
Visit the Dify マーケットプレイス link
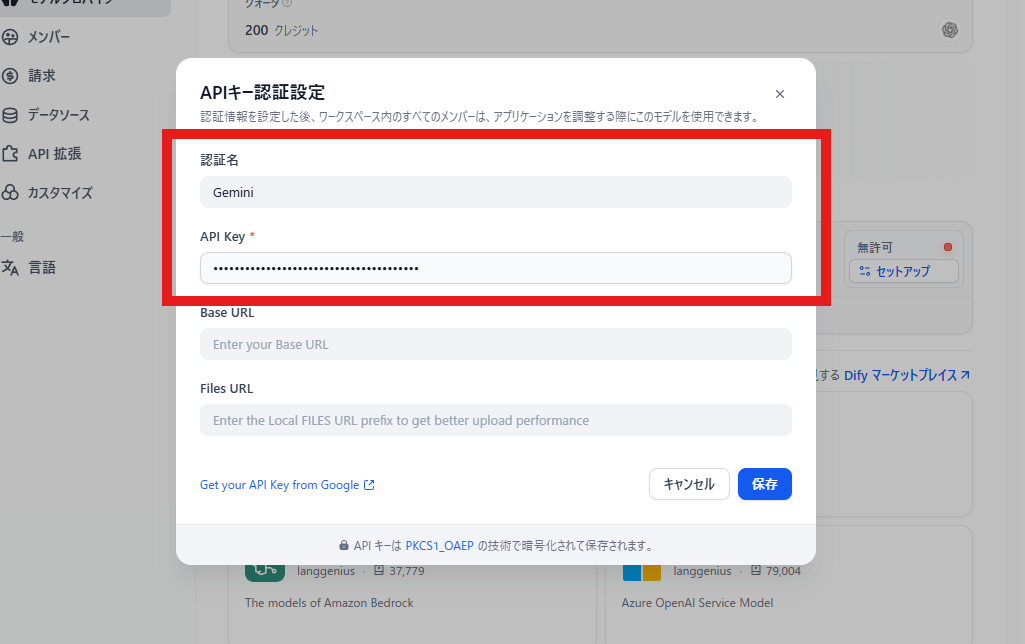tap(906, 376)
